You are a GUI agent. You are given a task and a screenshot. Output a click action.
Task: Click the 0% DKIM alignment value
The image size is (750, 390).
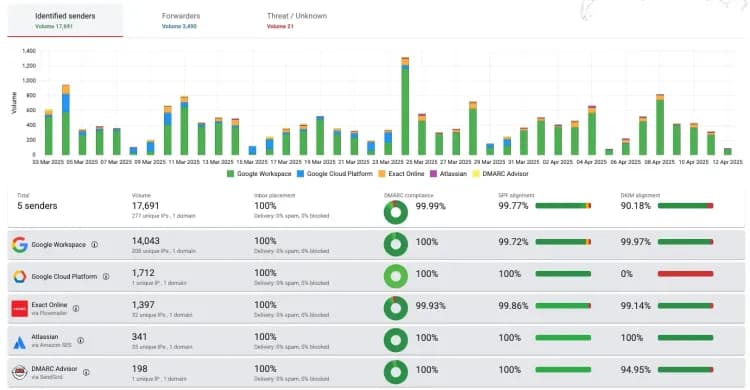627,274
